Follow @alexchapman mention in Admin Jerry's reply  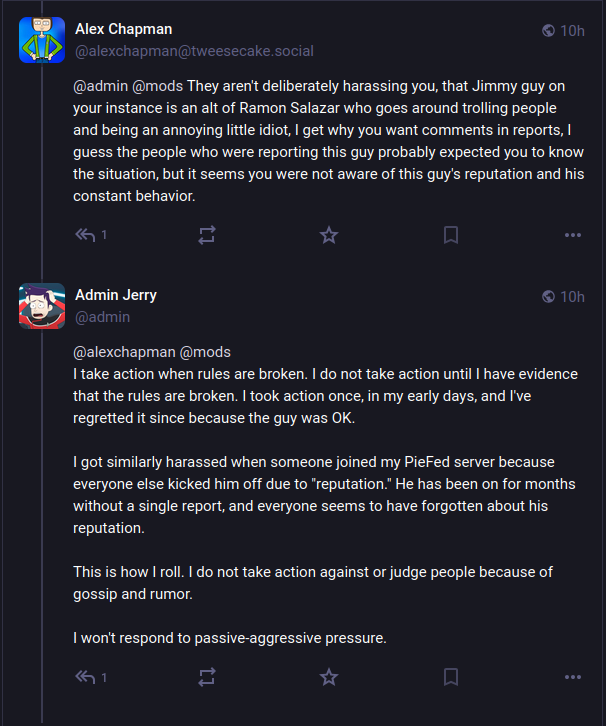pyautogui.click(x=124, y=351)
